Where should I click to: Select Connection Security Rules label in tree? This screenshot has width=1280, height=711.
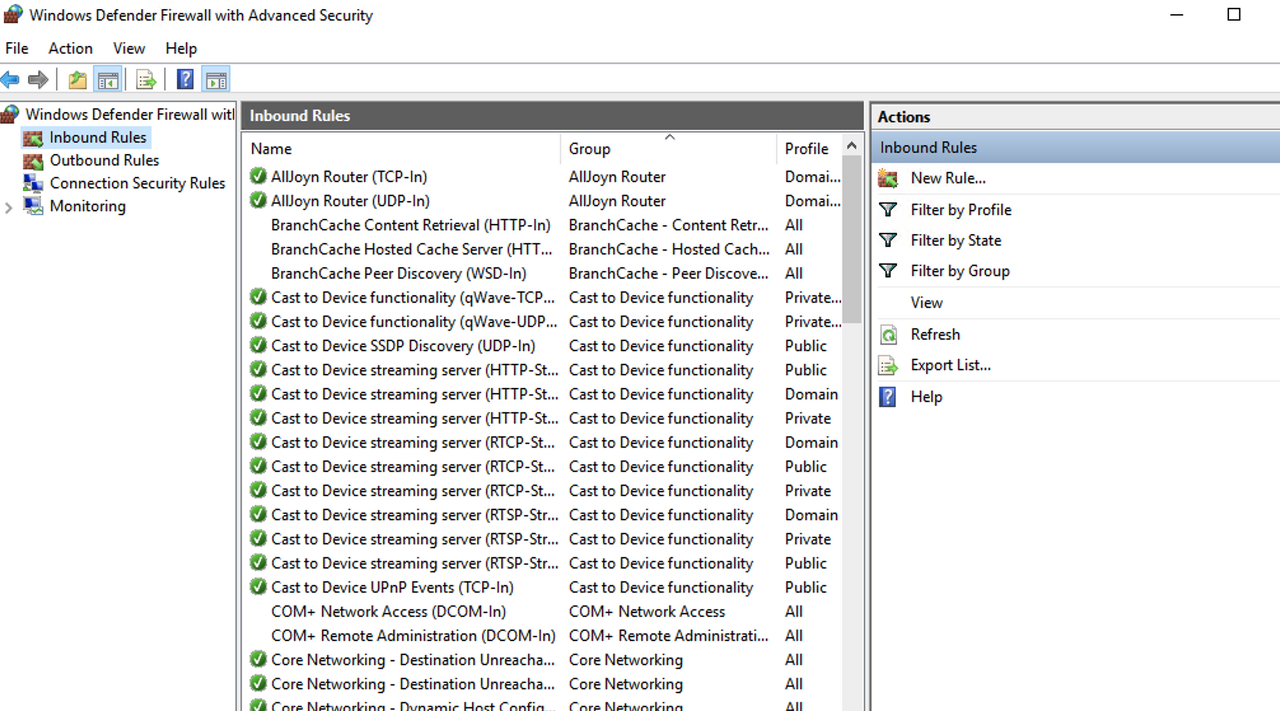point(138,183)
